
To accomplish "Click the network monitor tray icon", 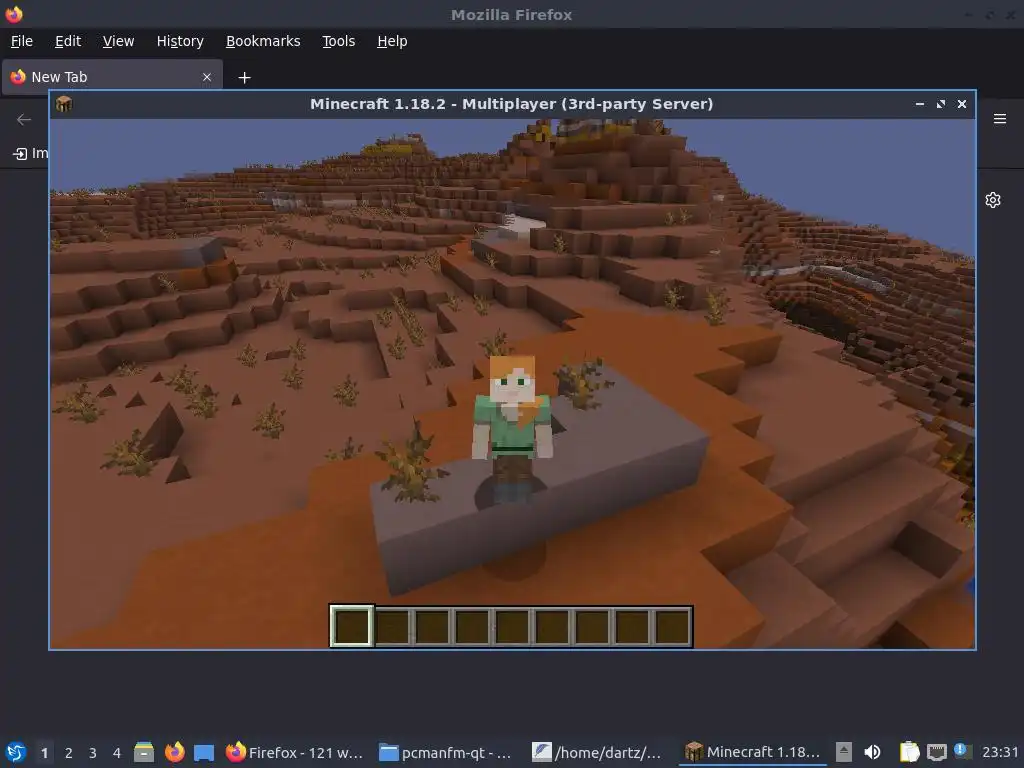I will pos(936,752).
